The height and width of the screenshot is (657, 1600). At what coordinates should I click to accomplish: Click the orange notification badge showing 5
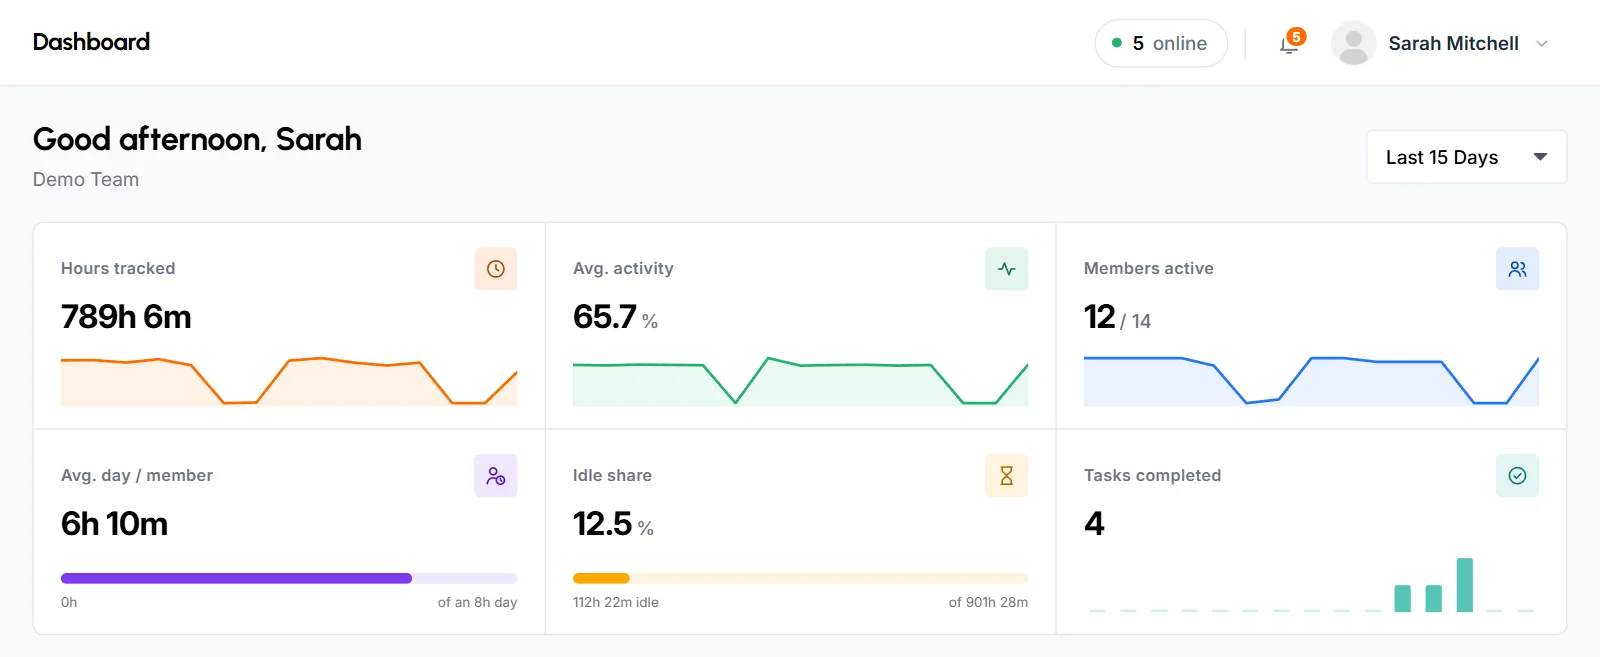(1296, 37)
